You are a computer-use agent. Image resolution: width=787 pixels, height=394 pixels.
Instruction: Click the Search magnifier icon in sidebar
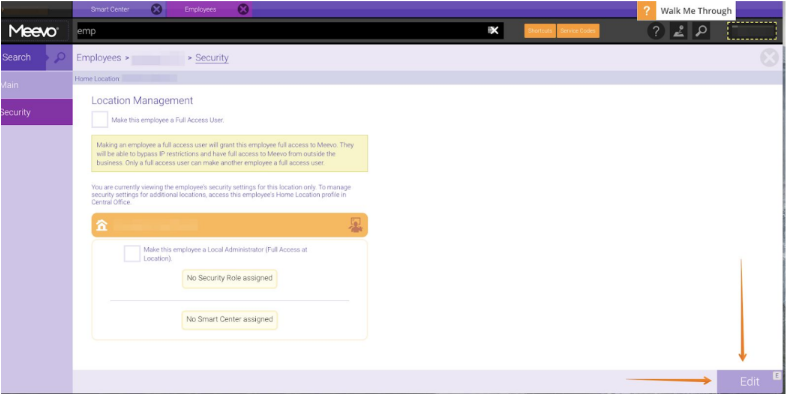(x=60, y=57)
